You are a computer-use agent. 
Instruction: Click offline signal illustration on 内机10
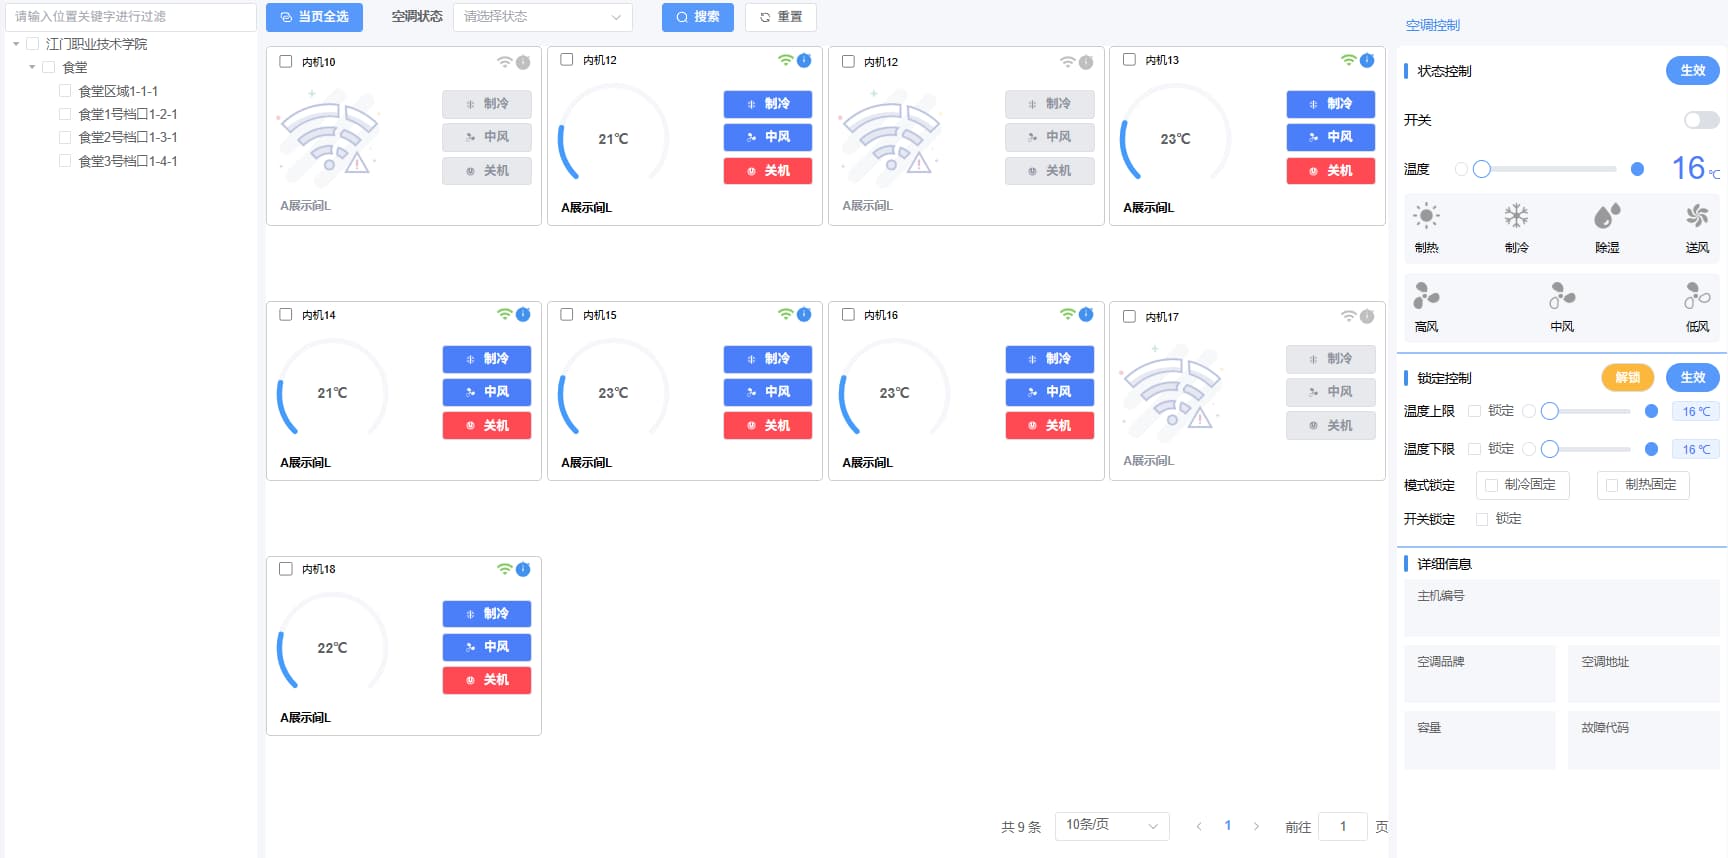coord(328,136)
